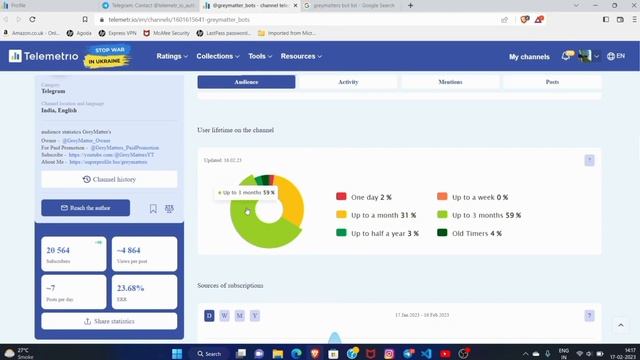Click the One day red legend swatch

tap(341, 196)
